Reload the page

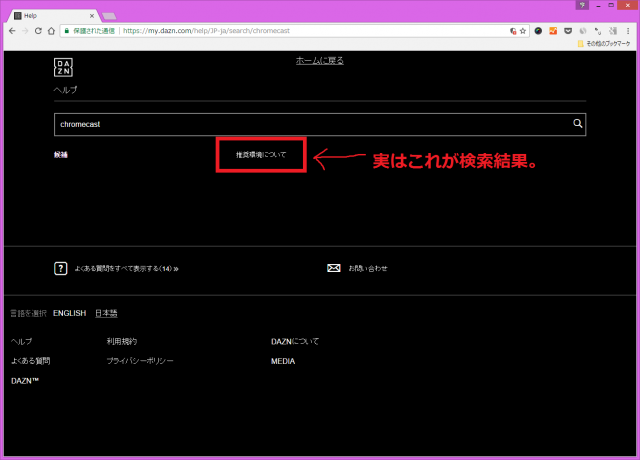(38, 31)
